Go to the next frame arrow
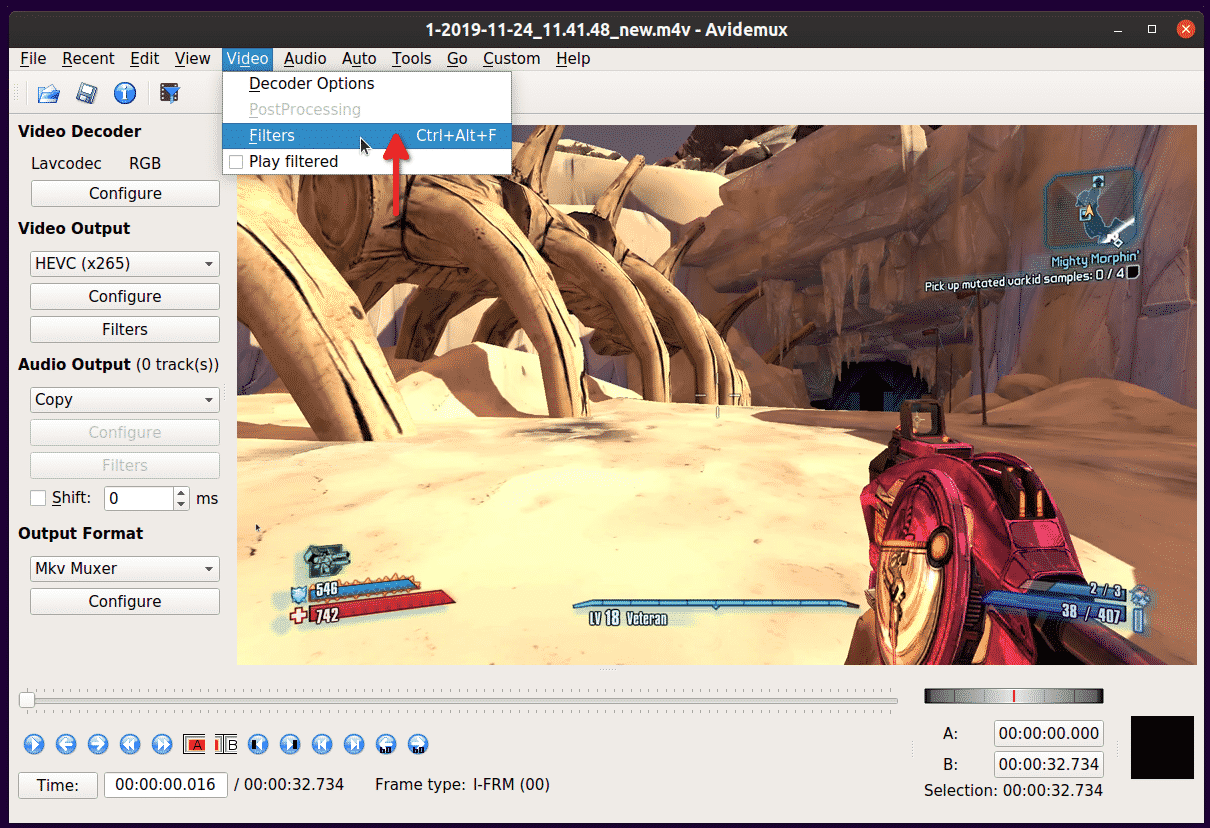 pyautogui.click(x=98, y=744)
